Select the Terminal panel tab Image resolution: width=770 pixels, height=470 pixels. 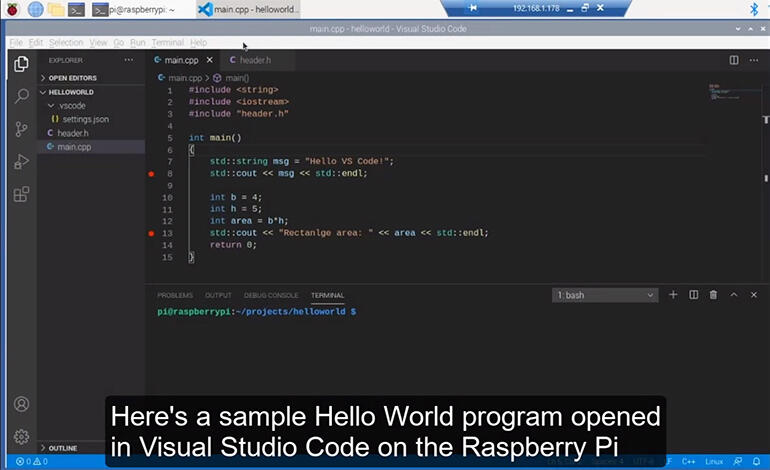pyautogui.click(x=328, y=295)
